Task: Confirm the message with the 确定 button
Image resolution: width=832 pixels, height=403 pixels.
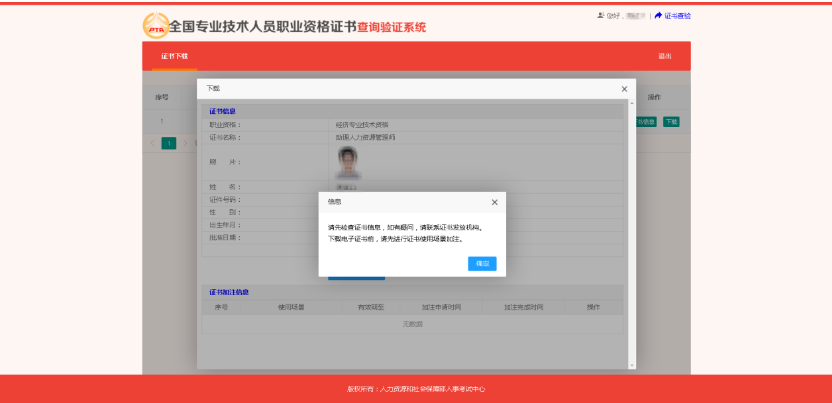Action: click(482, 264)
